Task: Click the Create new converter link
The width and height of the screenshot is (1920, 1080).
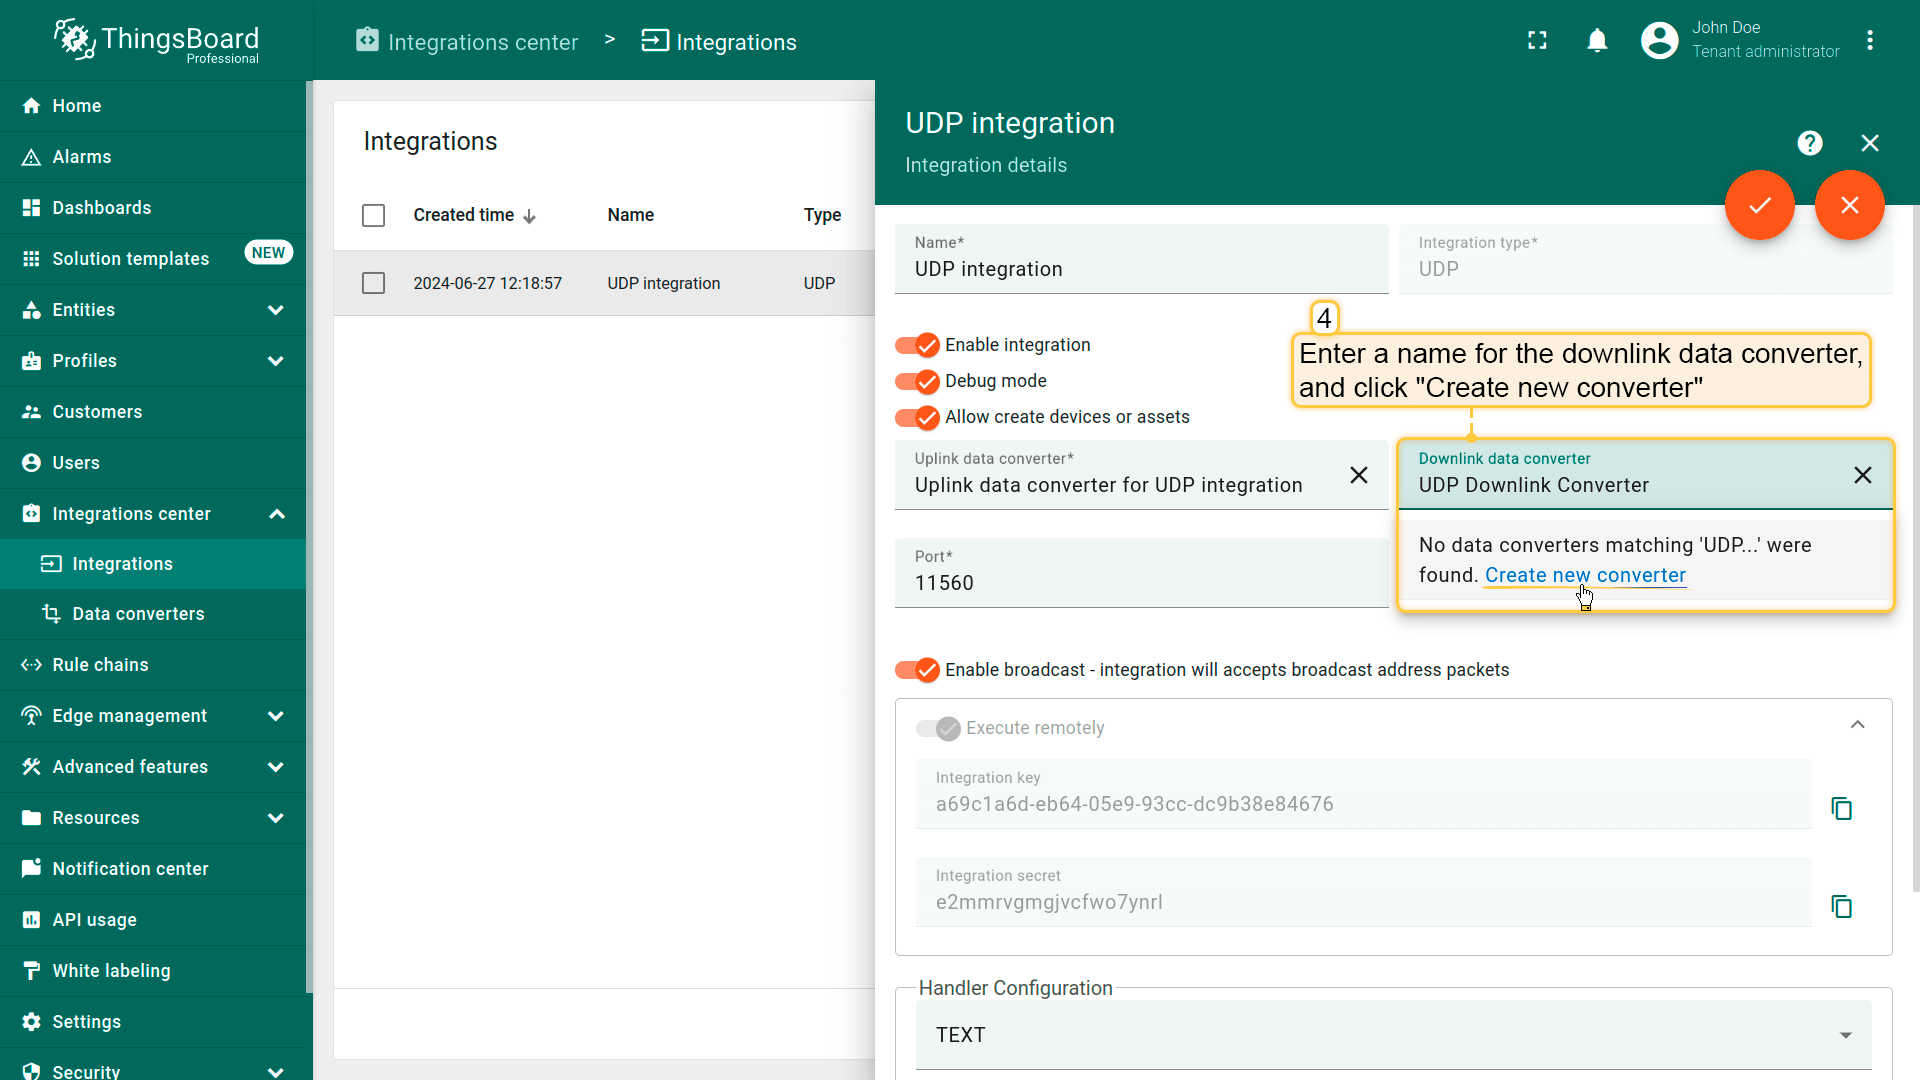Action: 1585,575
